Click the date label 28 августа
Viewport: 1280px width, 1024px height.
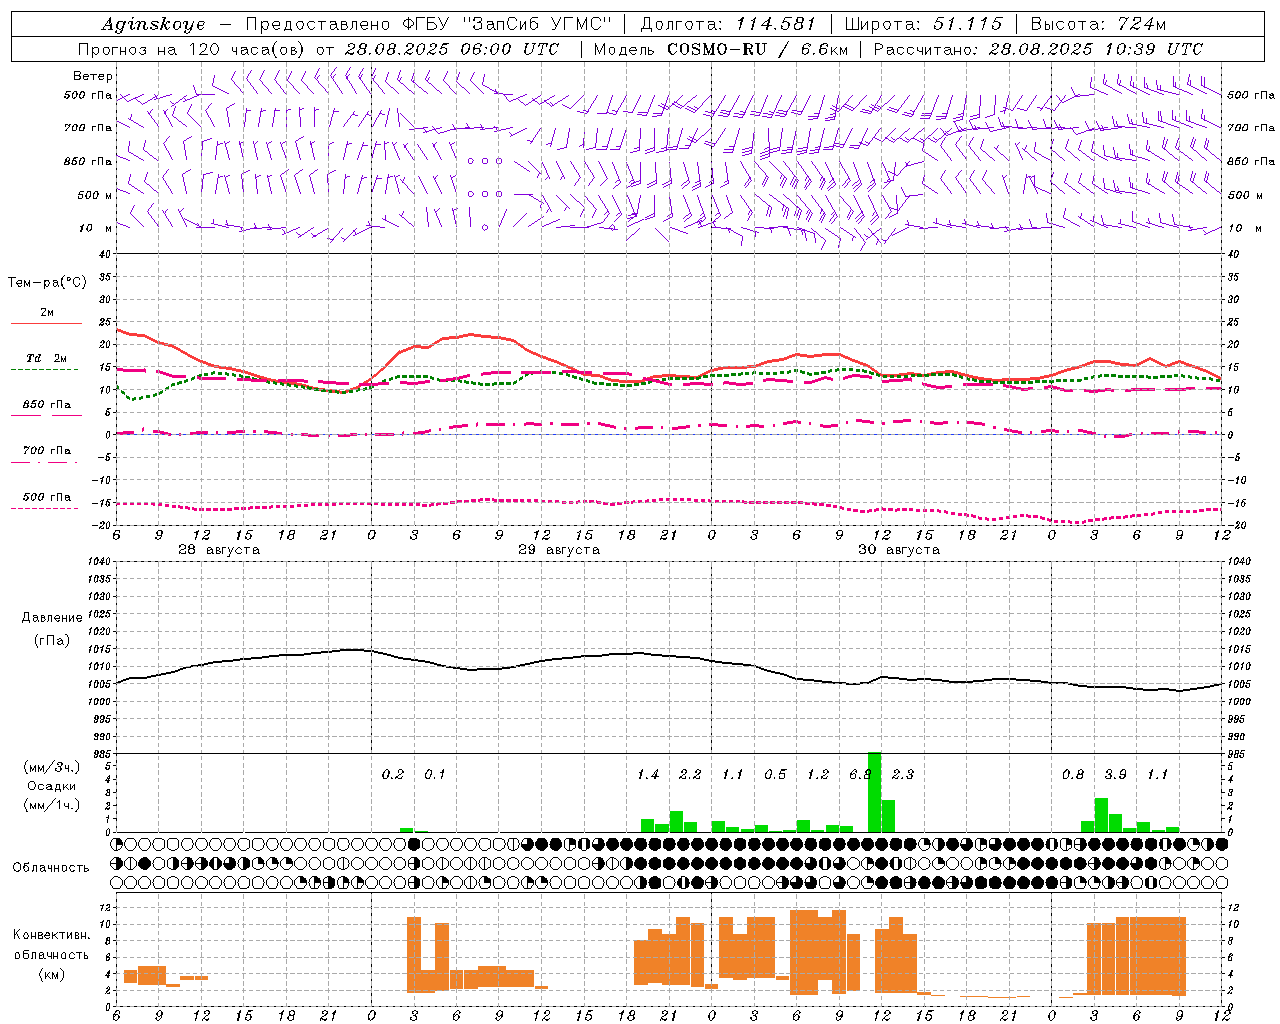pos(219,550)
